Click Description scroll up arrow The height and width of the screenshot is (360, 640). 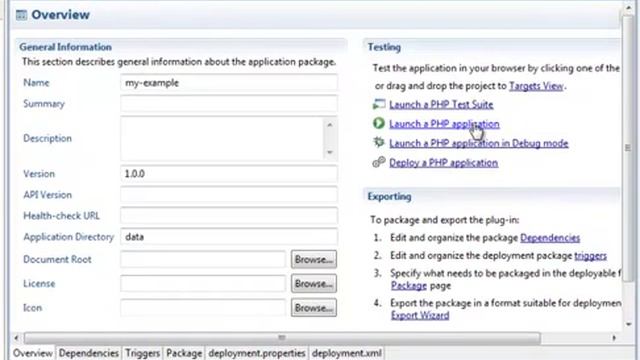coord(330,125)
